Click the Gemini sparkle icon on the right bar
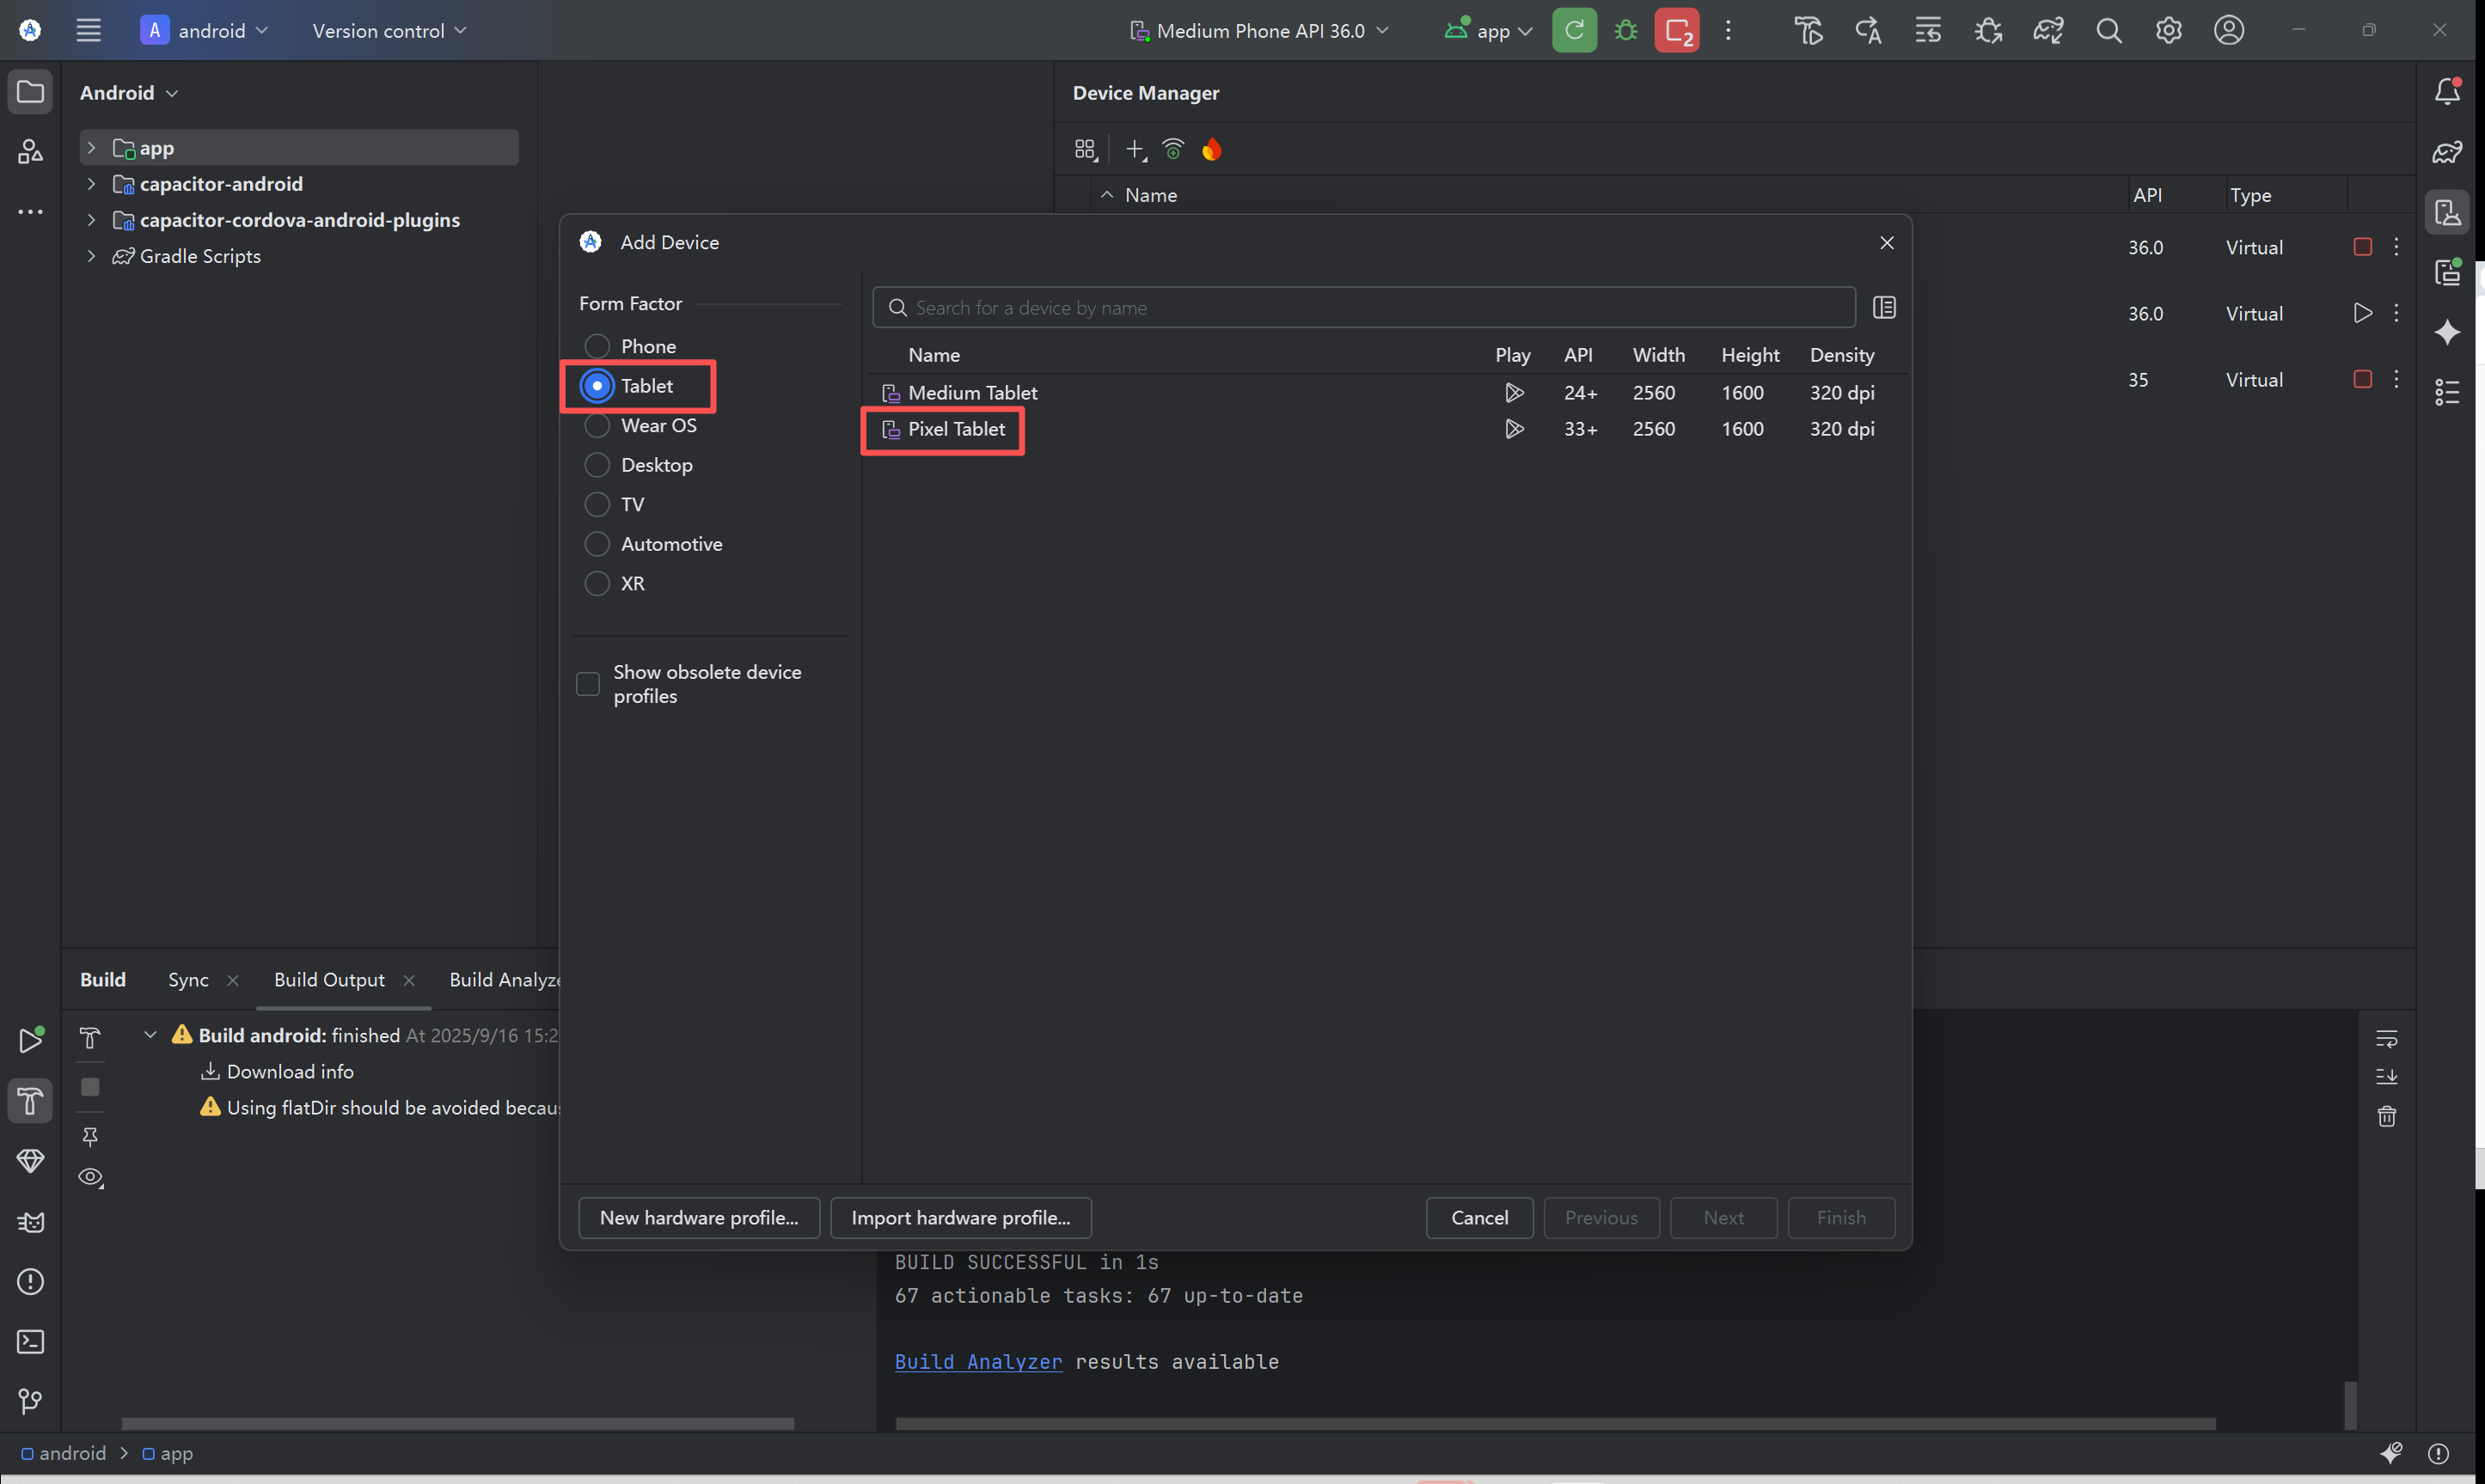This screenshot has height=1484, width=2485. point(2446,332)
